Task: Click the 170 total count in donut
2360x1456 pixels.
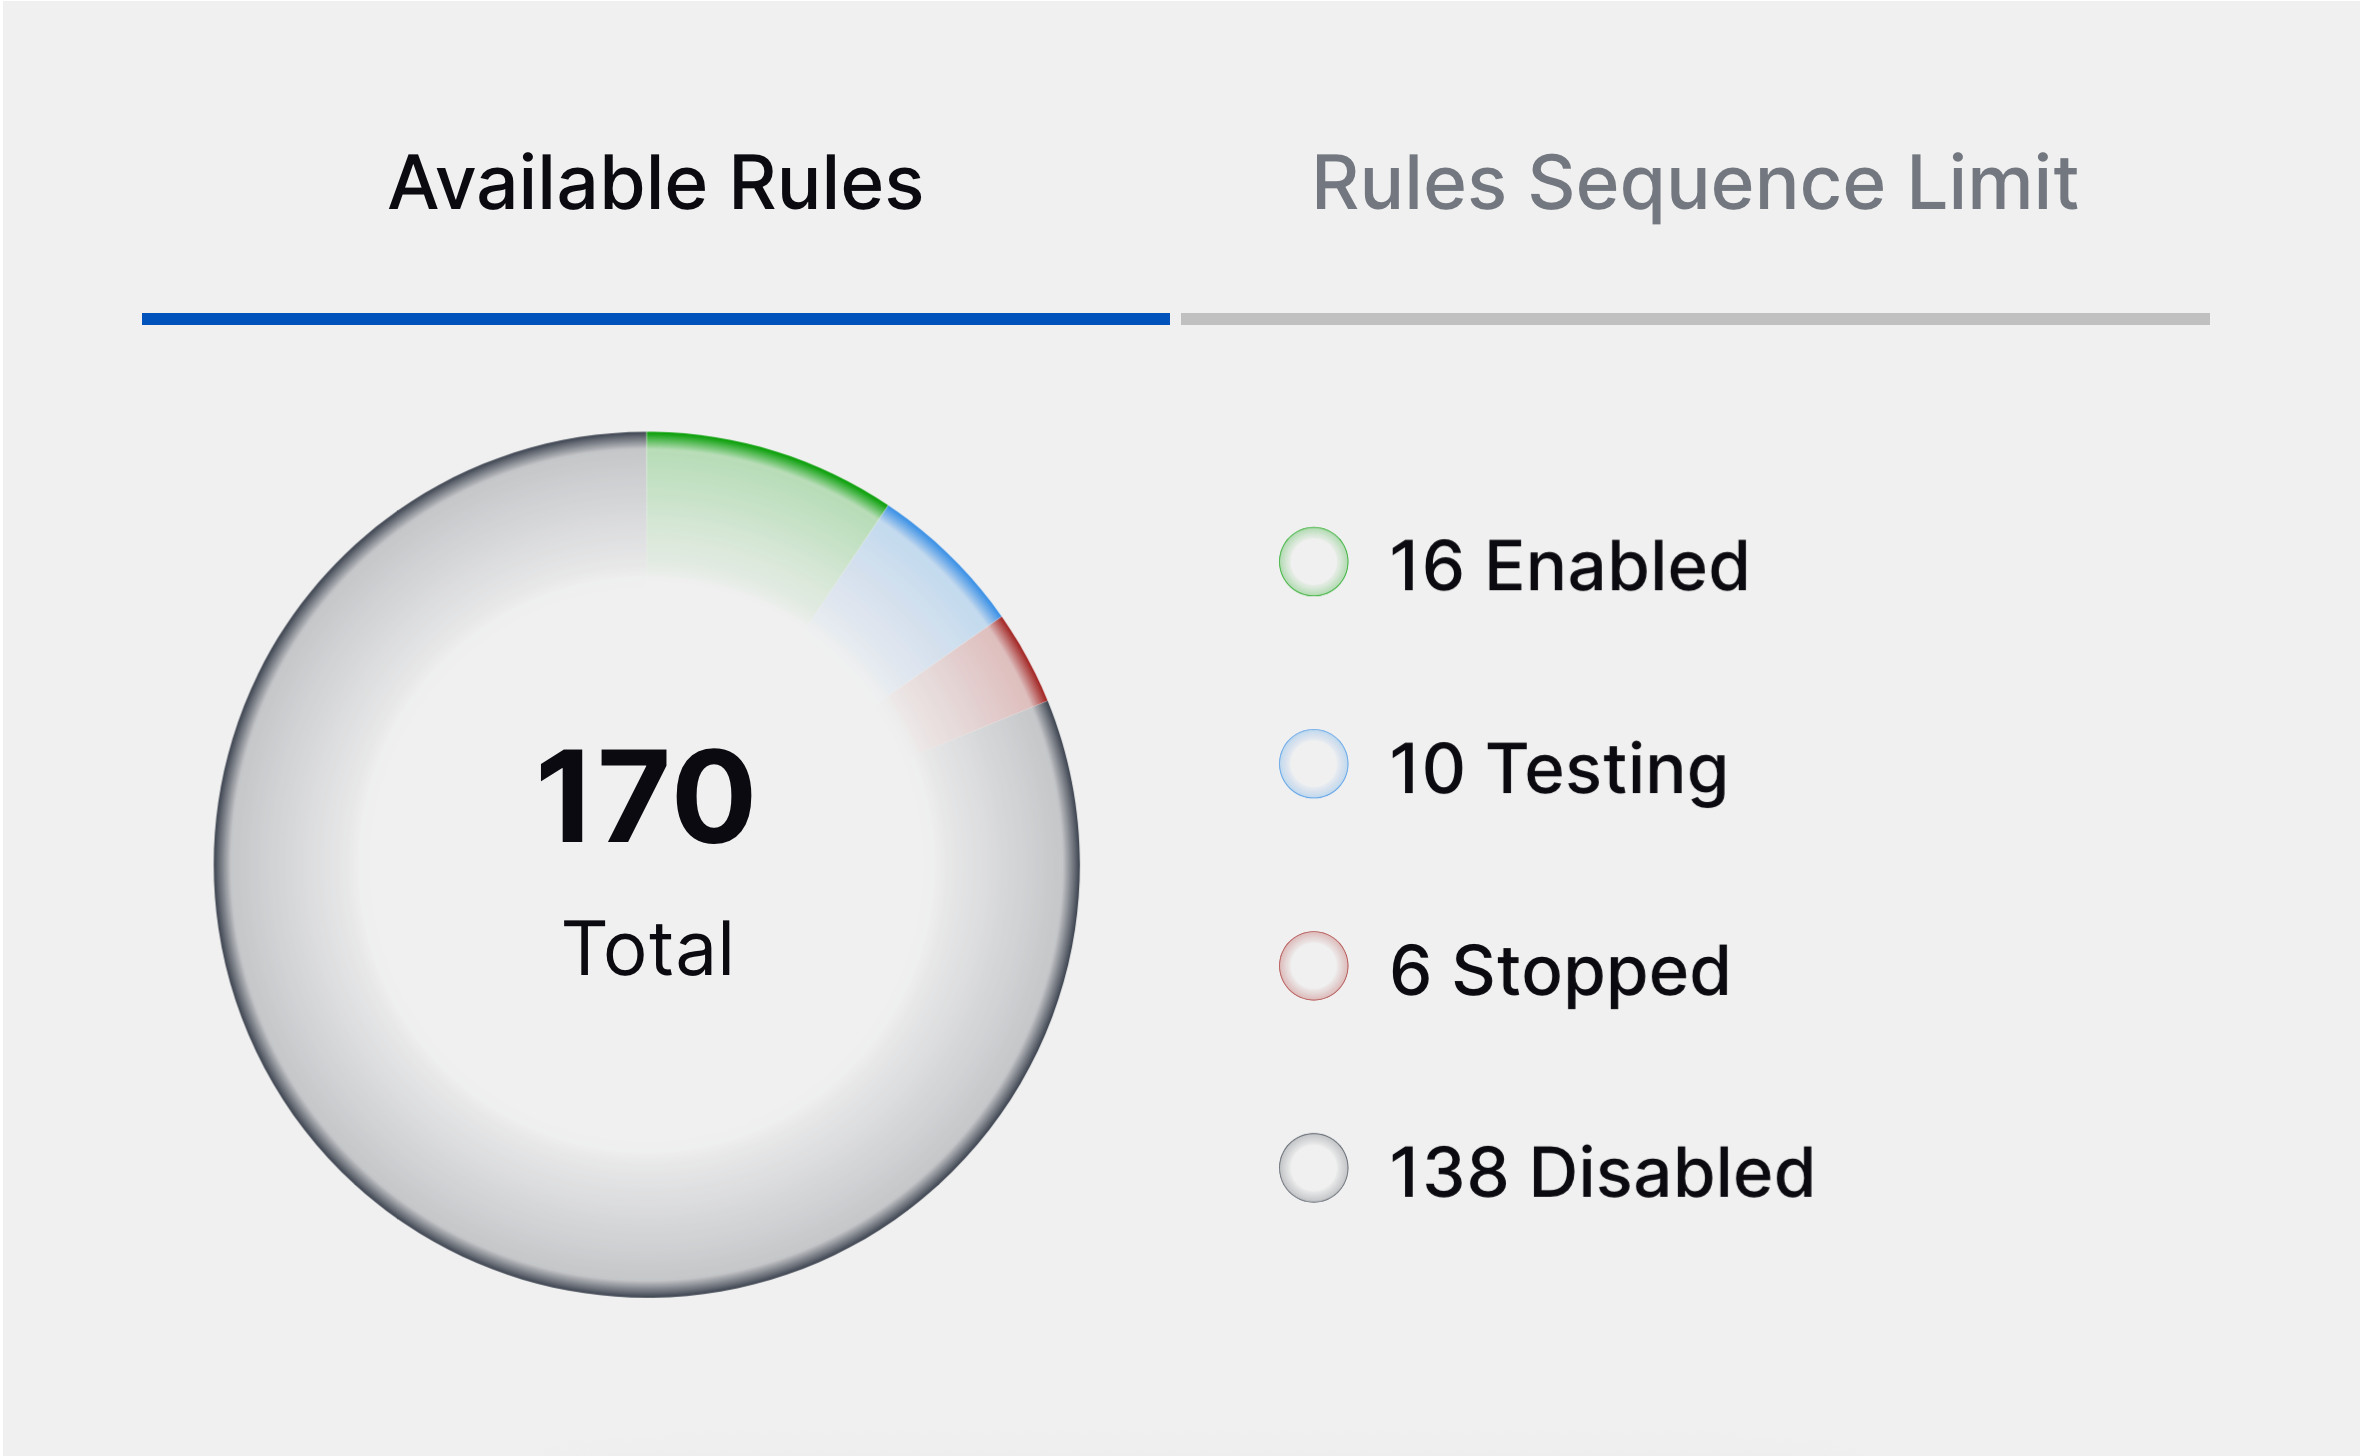Action: pyautogui.click(x=645, y=797)
